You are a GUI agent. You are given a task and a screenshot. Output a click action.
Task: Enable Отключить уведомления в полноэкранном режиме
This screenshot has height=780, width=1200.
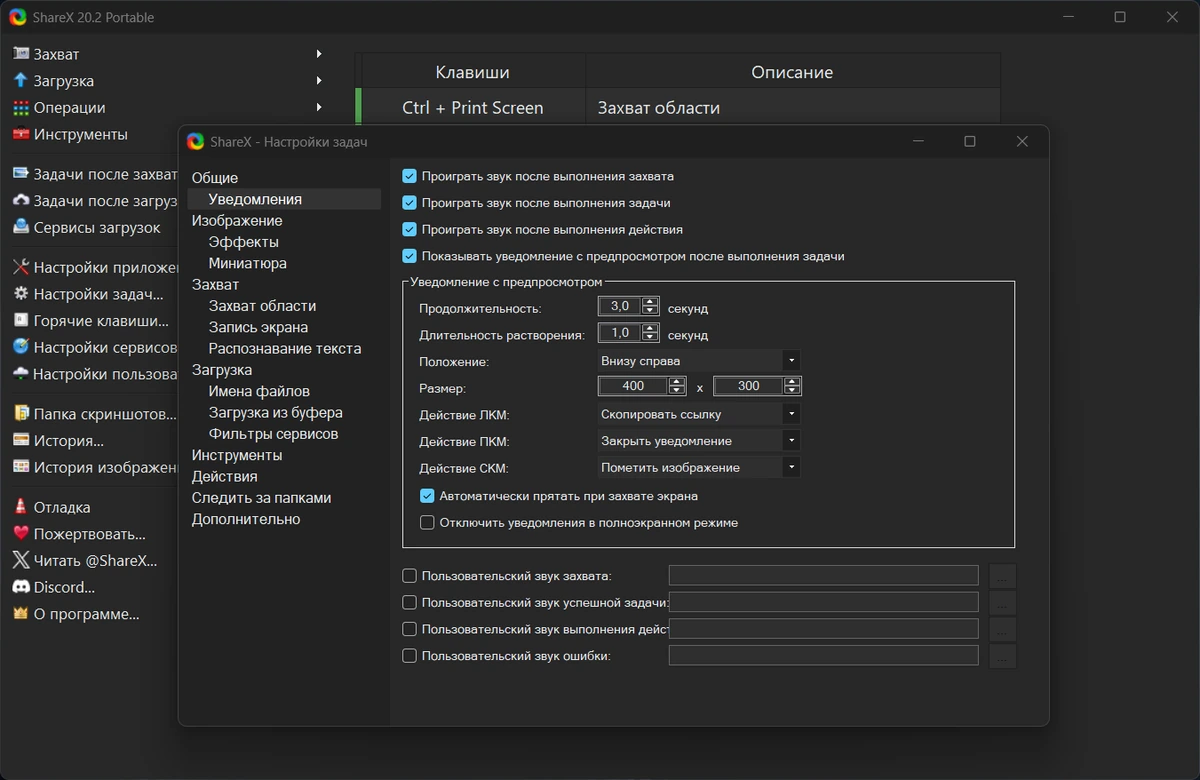pos(427,522)
